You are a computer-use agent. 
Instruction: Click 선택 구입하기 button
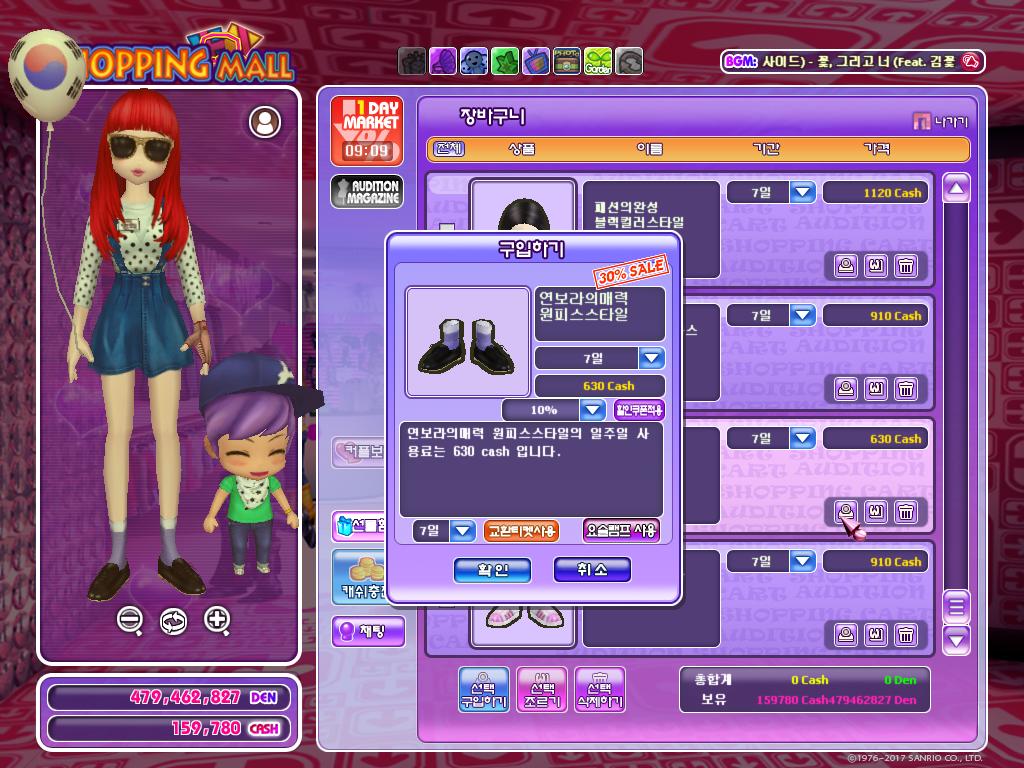[483, 690]
